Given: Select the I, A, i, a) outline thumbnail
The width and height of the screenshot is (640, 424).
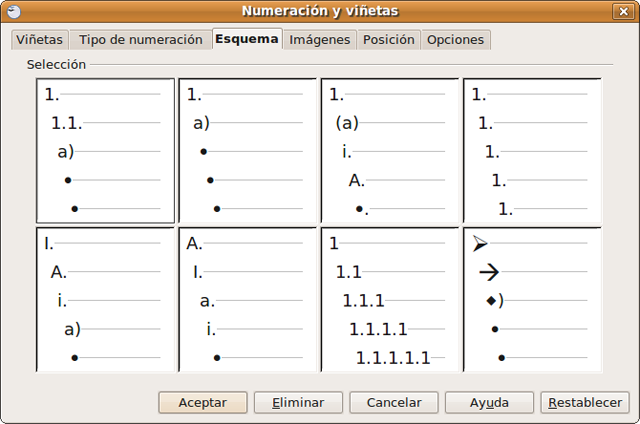Looking at the screenshot, I should click(105, 299).
